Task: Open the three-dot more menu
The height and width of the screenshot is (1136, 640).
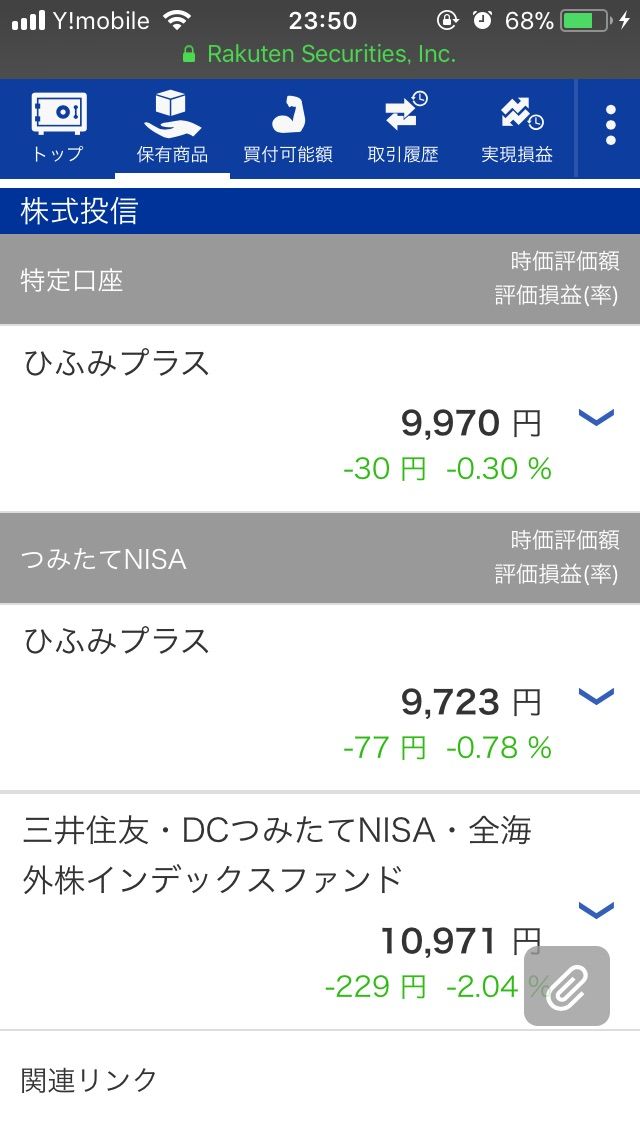Action: 610,125
